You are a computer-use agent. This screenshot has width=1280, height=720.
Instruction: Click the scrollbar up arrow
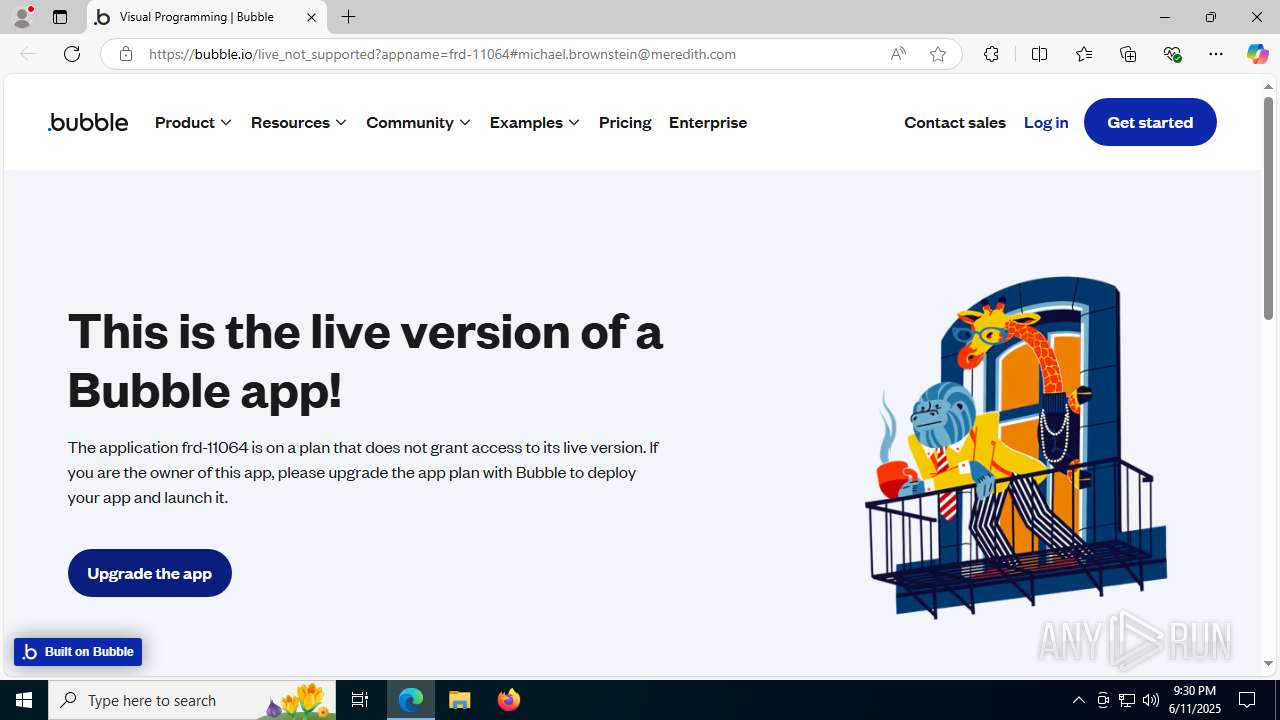1268,86
